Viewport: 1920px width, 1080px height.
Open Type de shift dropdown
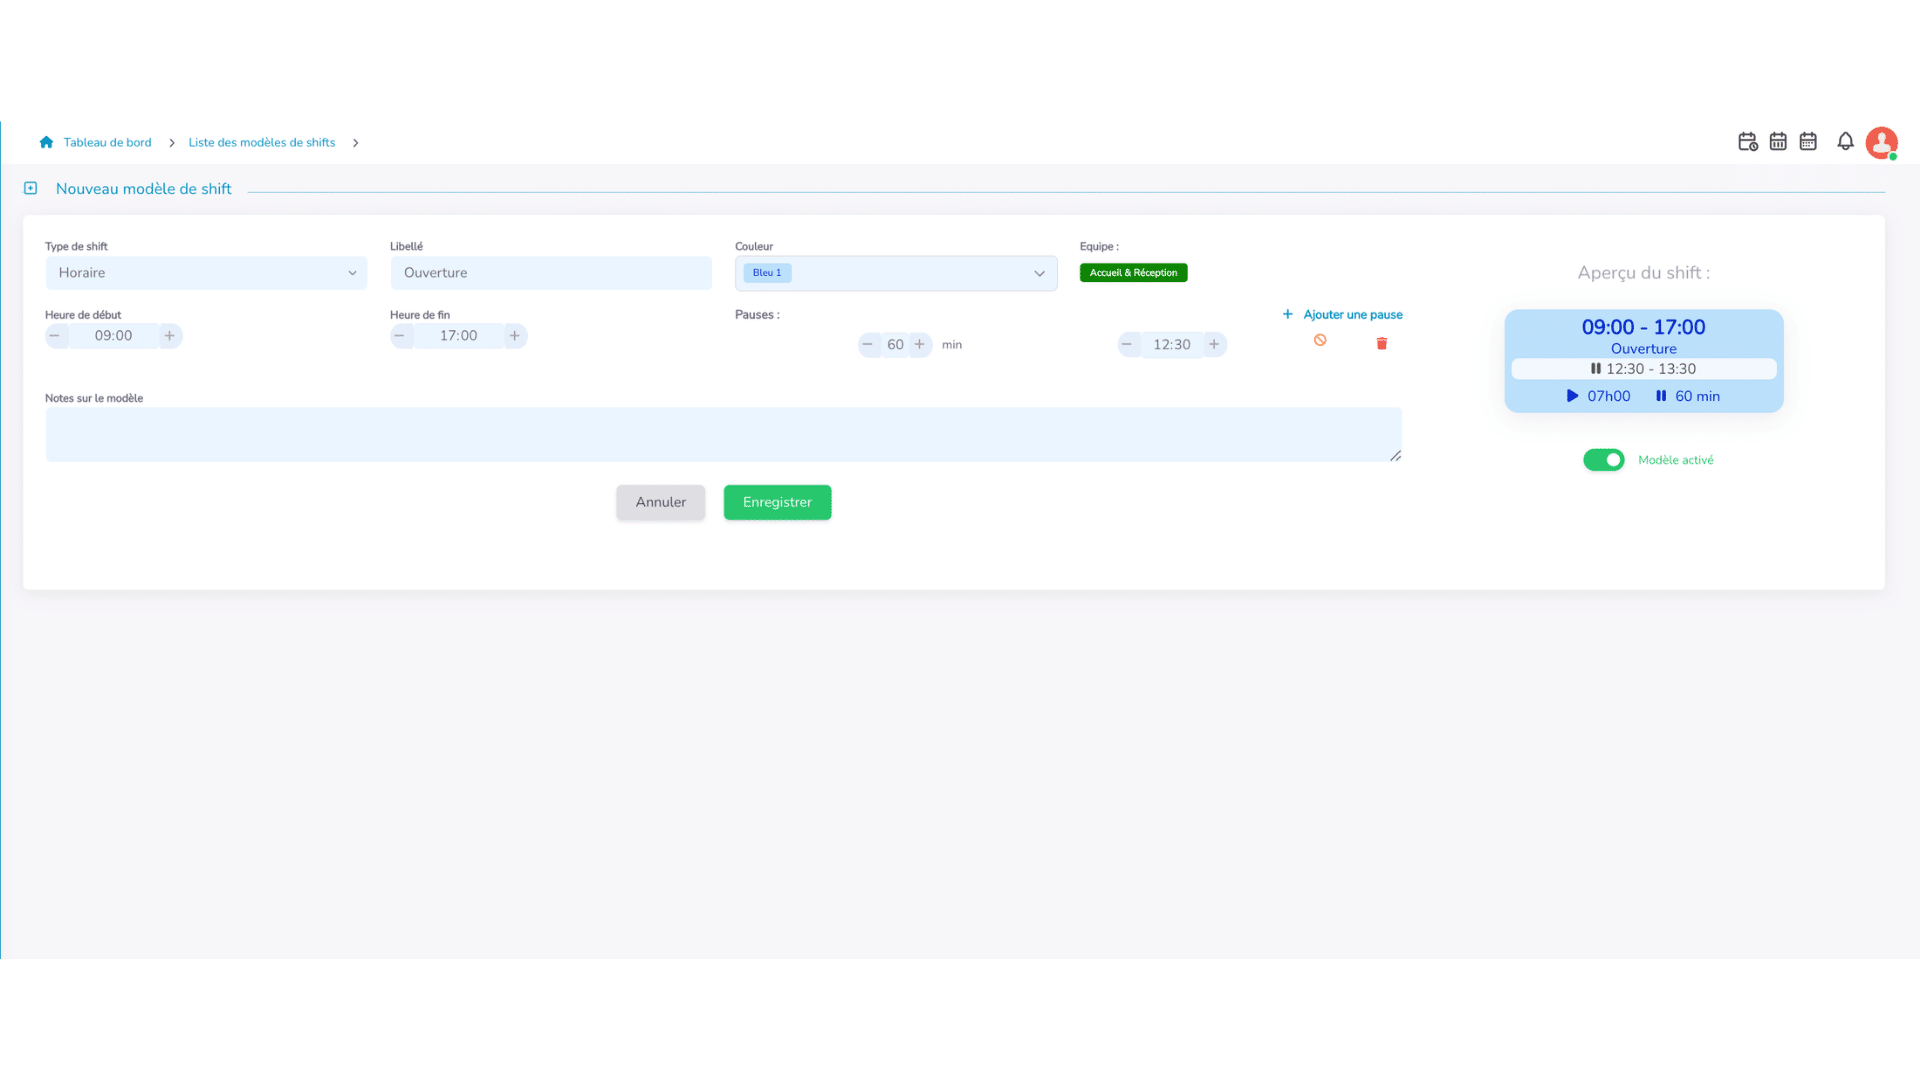pyautogui.click(x=206, y=273)
